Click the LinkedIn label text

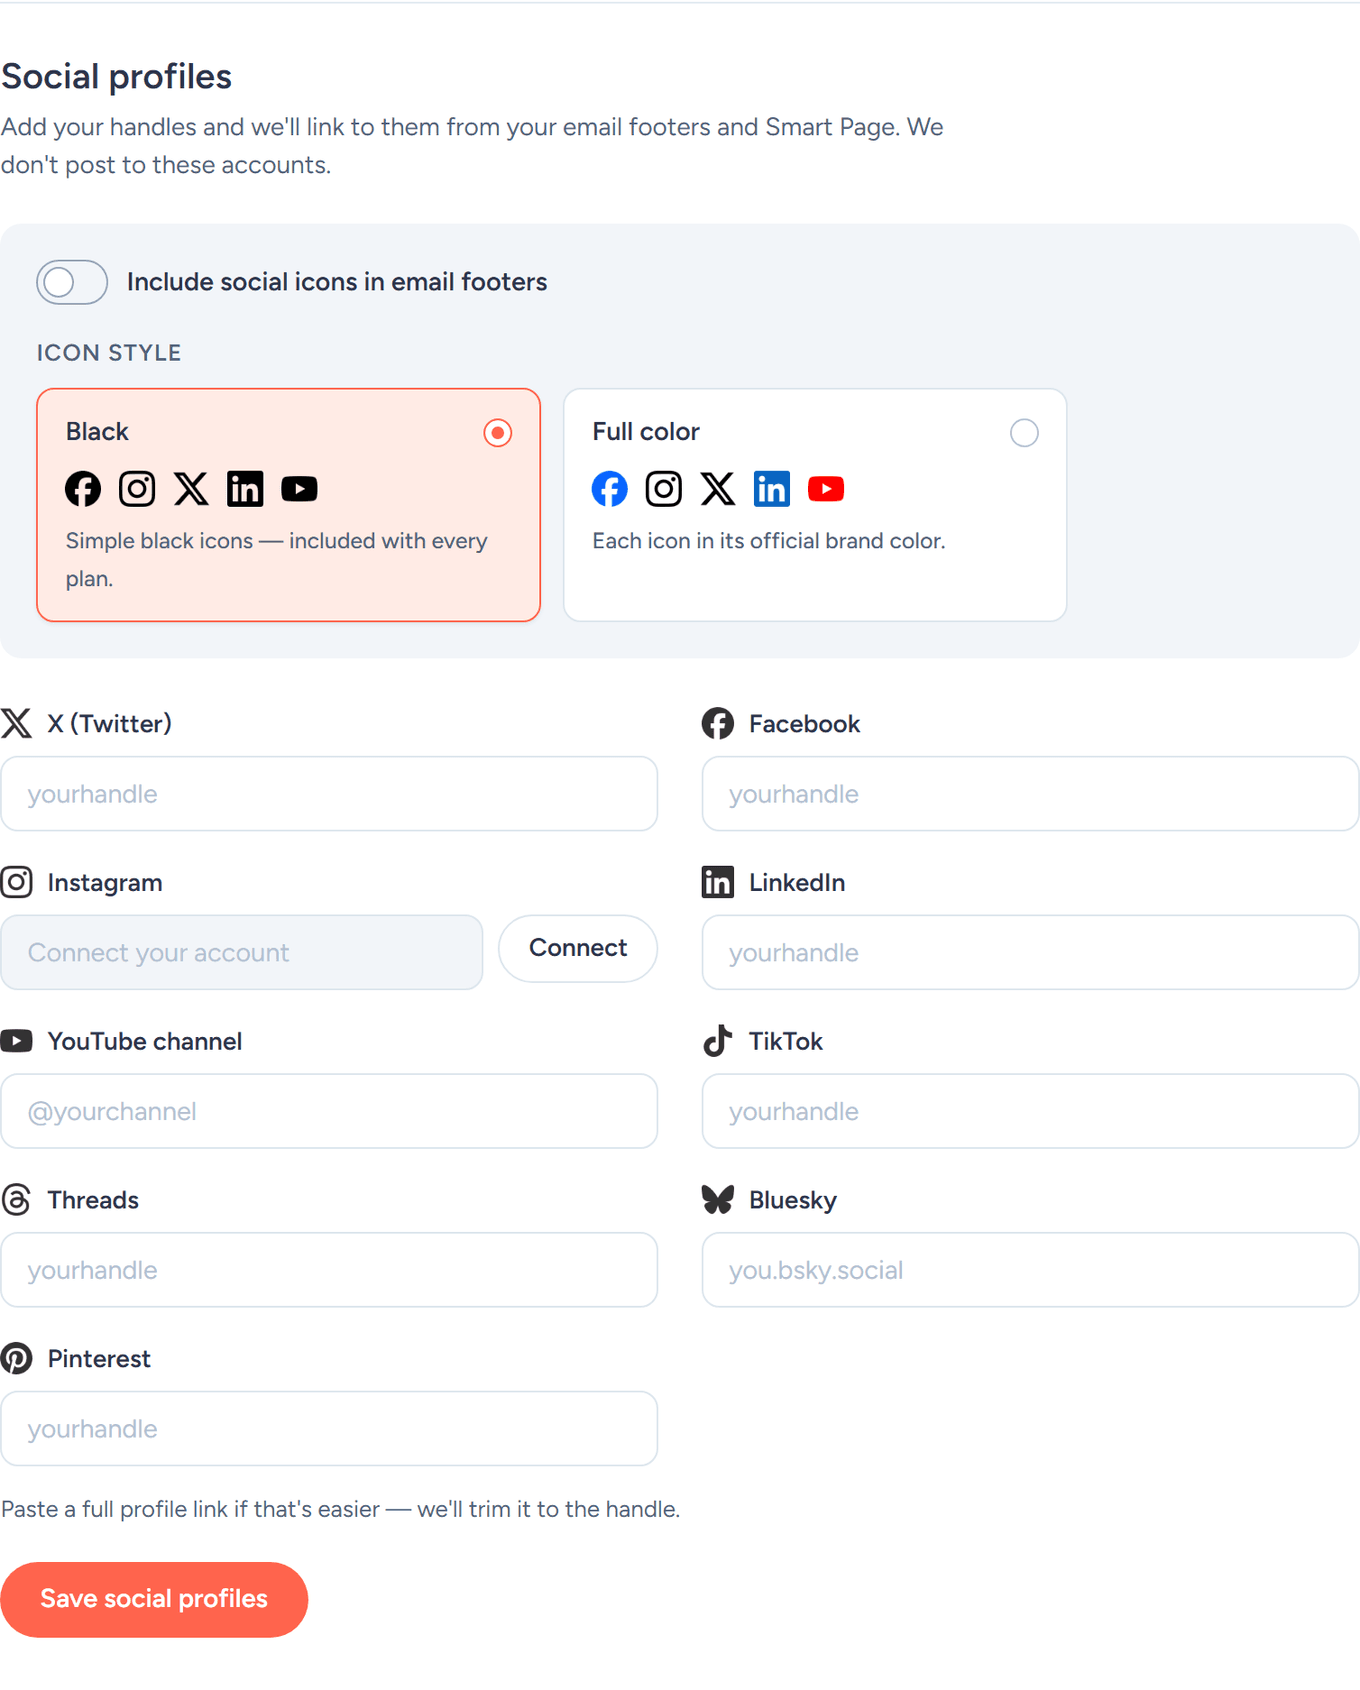797,883
